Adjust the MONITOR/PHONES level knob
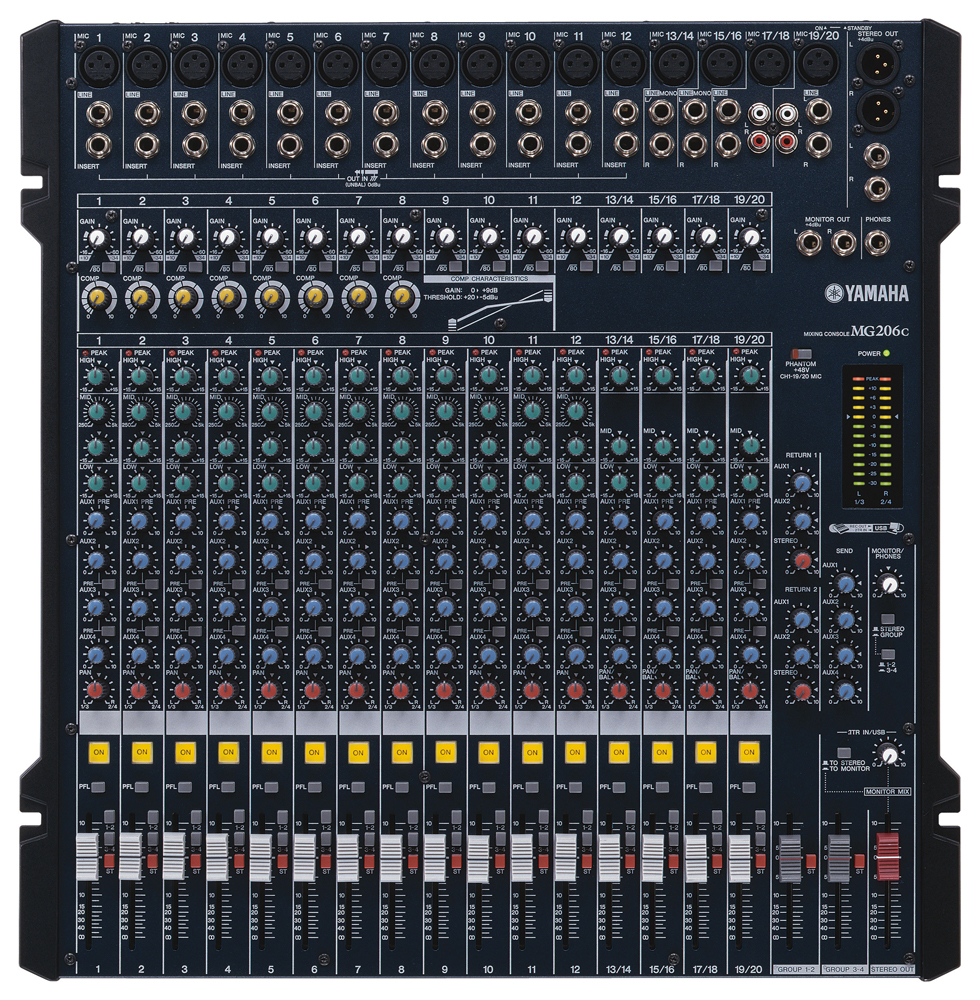Screen dimensions: 980x1000 (887, 582)
